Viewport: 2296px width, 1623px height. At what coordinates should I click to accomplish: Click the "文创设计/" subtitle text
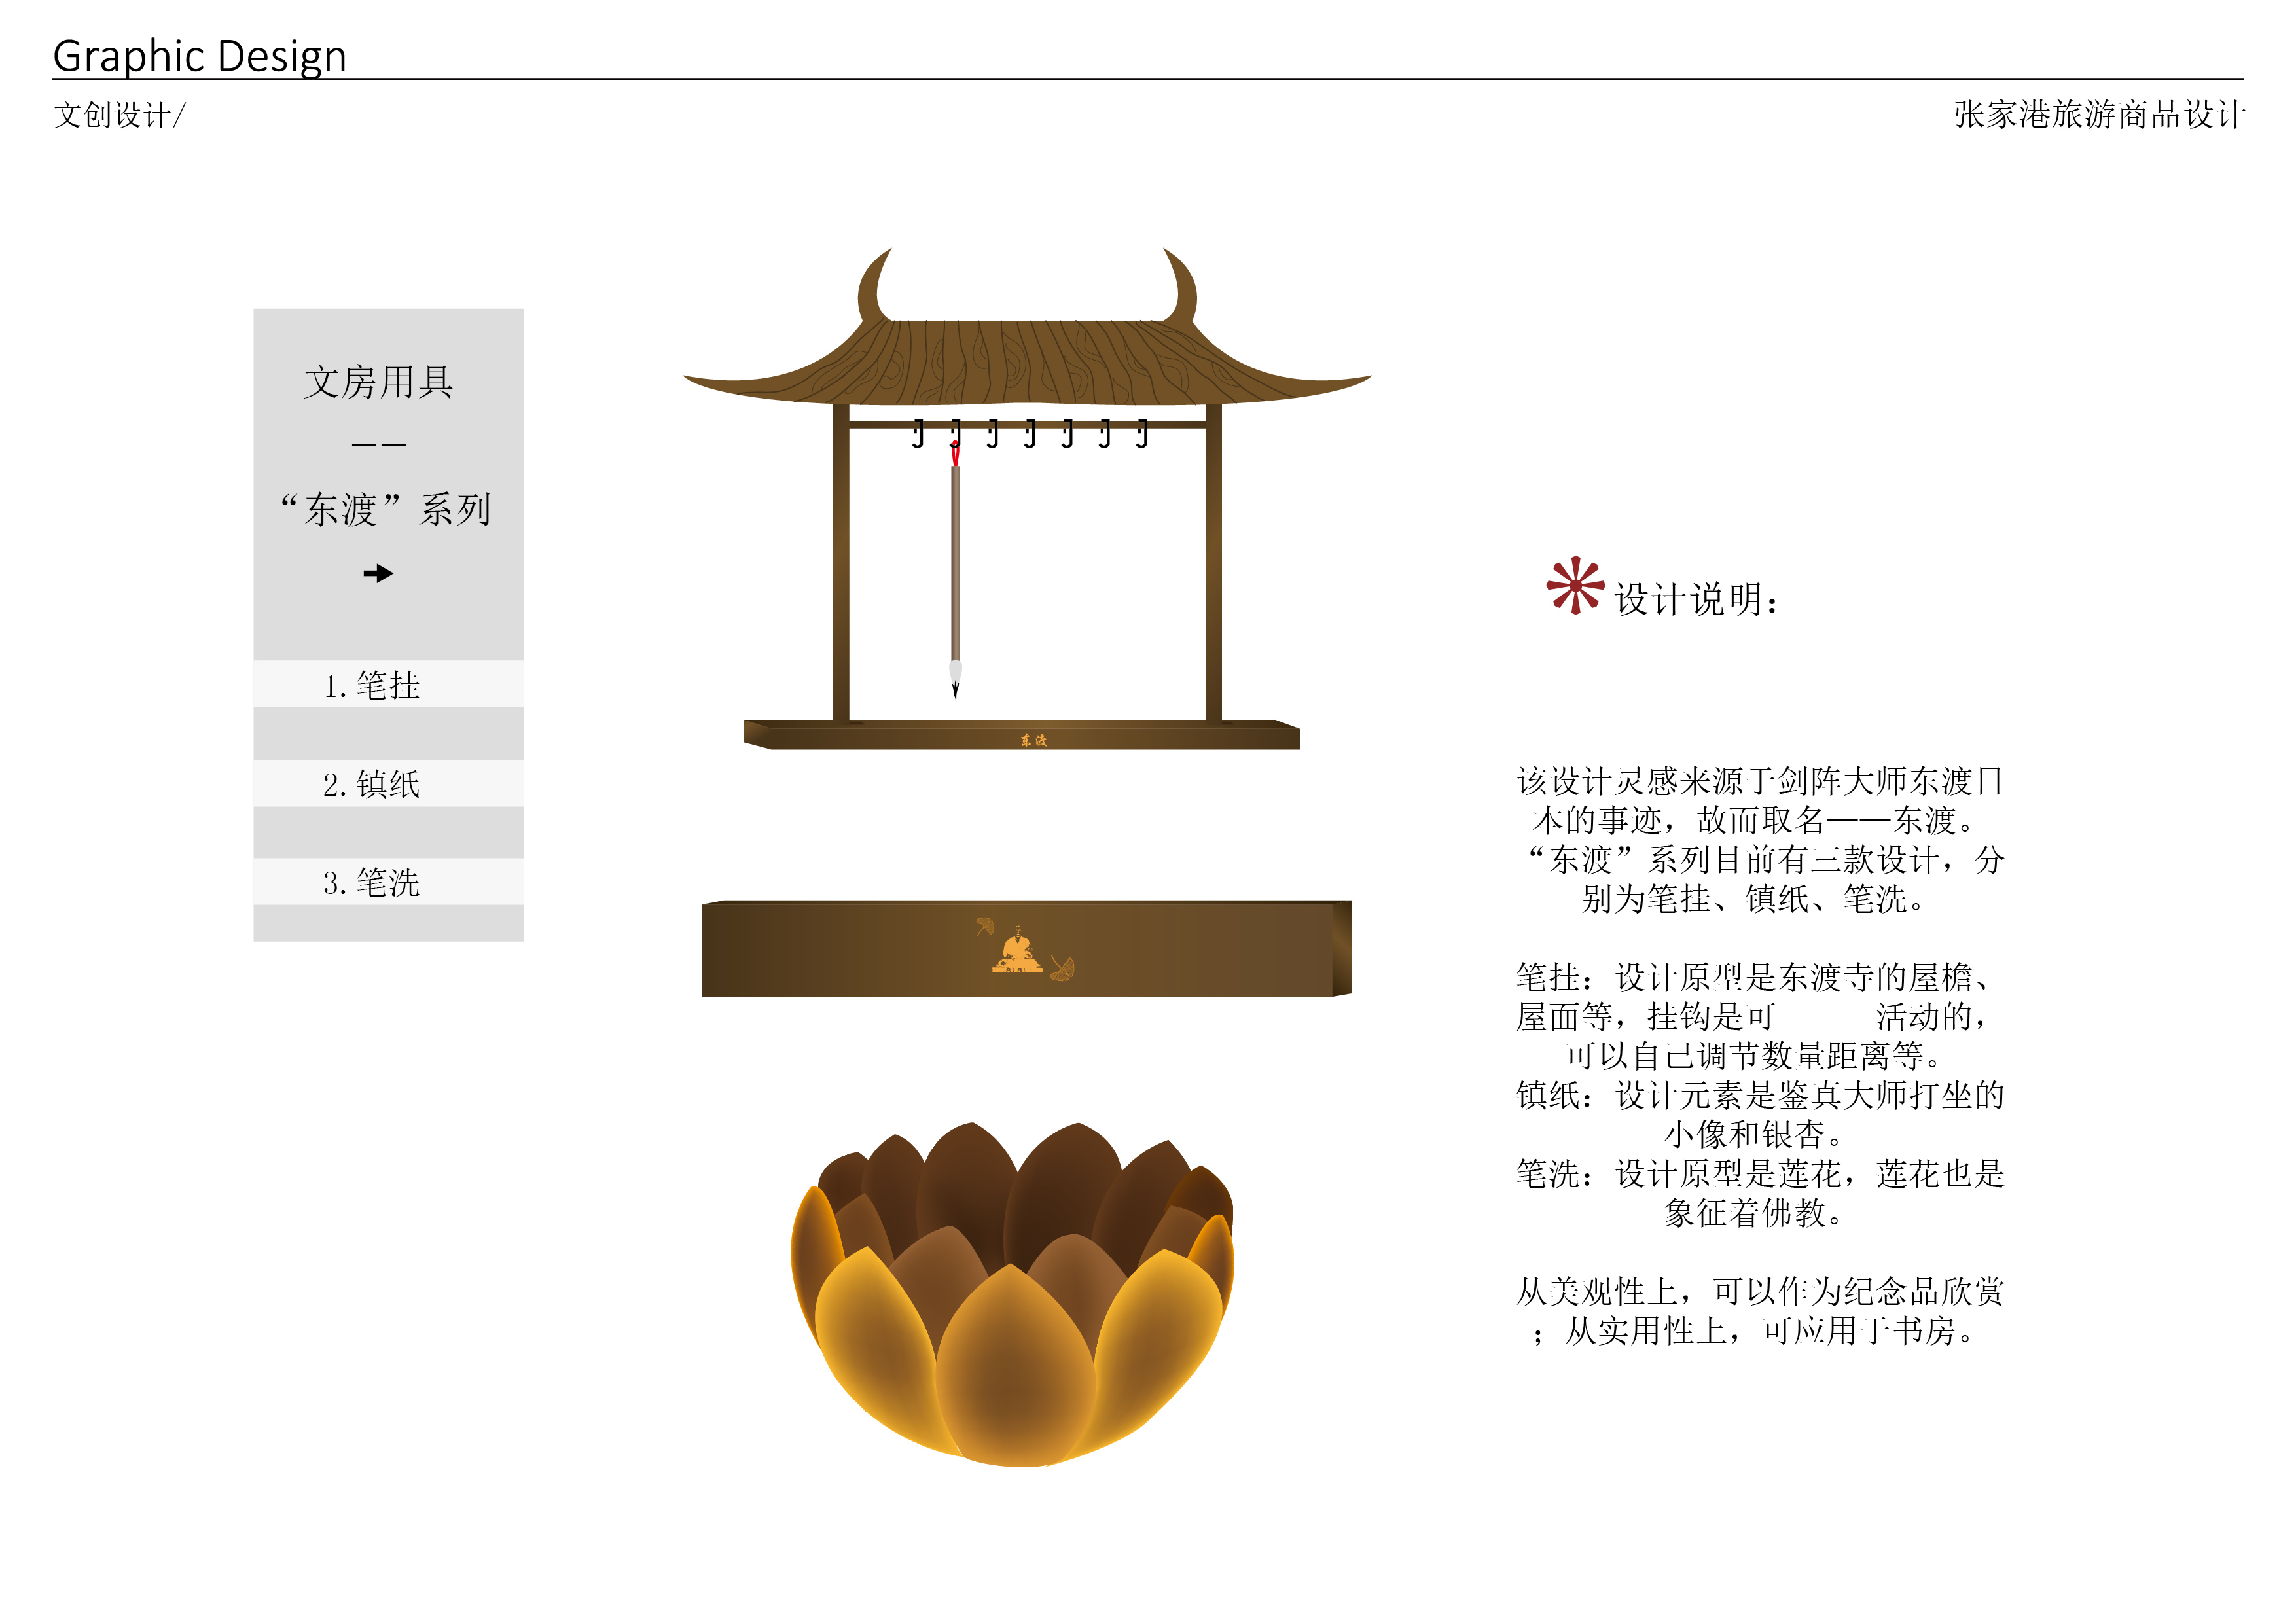pos(119,115)
